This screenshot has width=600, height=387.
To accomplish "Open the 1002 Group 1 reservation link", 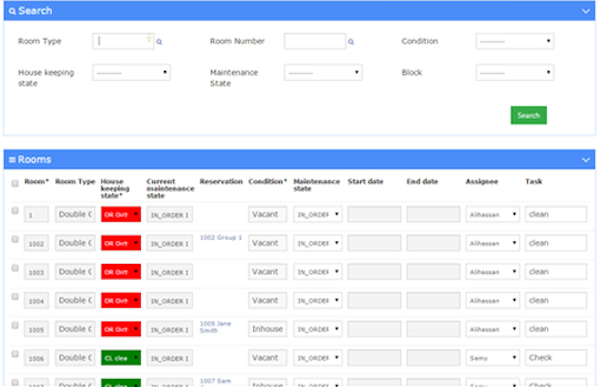I will tap(221, 238).
